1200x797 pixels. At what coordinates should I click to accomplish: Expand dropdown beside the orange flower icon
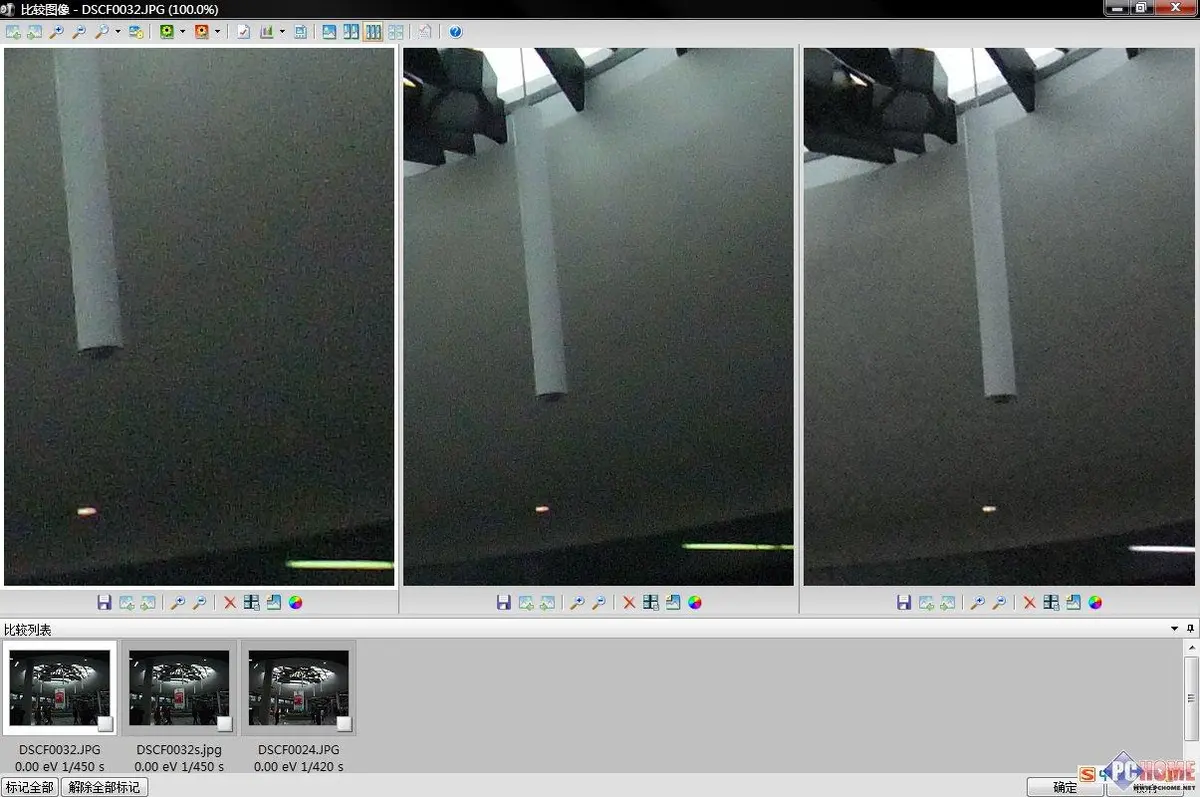pos(217,32)
